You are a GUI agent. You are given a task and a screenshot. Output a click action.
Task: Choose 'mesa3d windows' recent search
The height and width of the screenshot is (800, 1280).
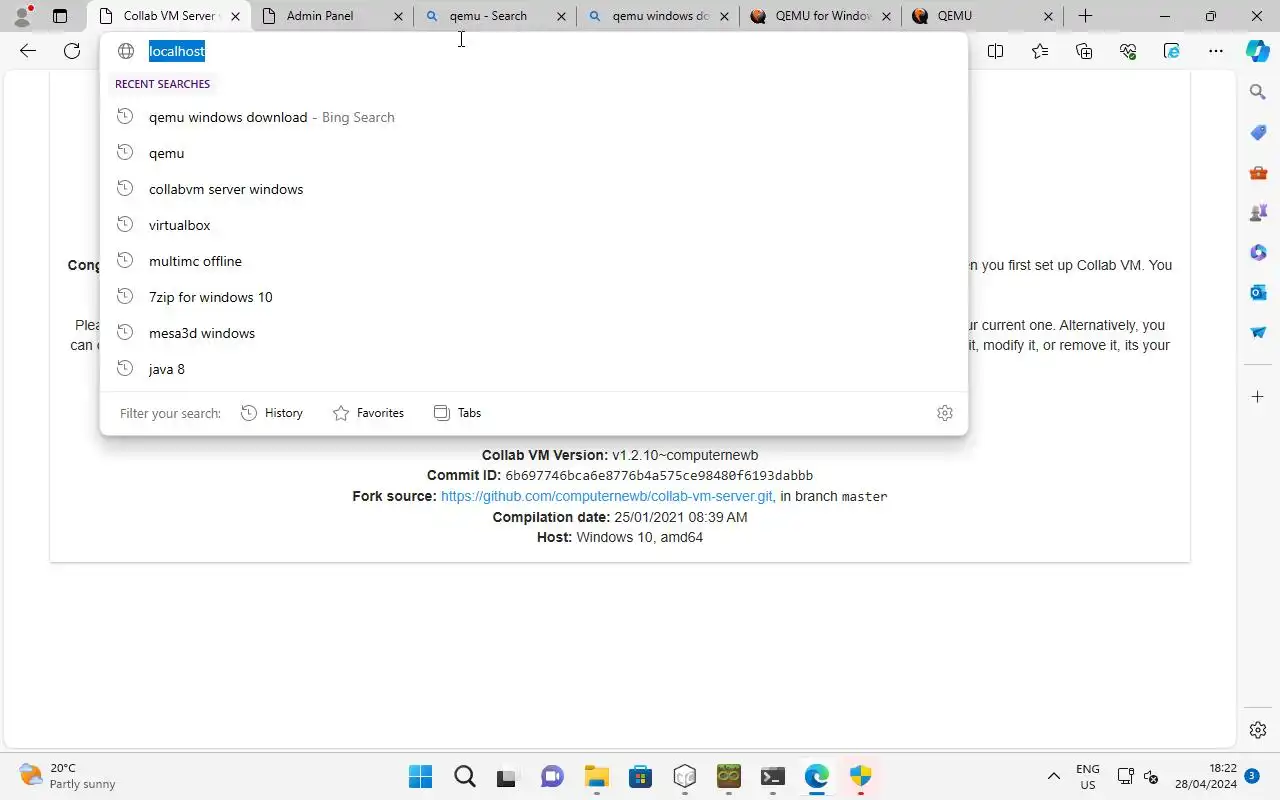(534, 333)
